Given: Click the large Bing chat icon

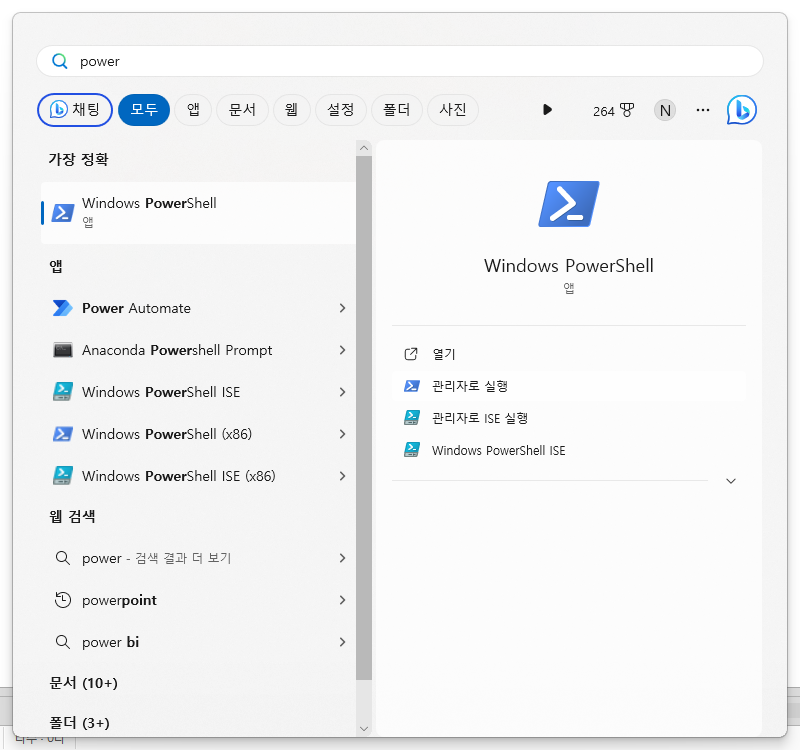Looking at the screenshot, I should (742, 110).
